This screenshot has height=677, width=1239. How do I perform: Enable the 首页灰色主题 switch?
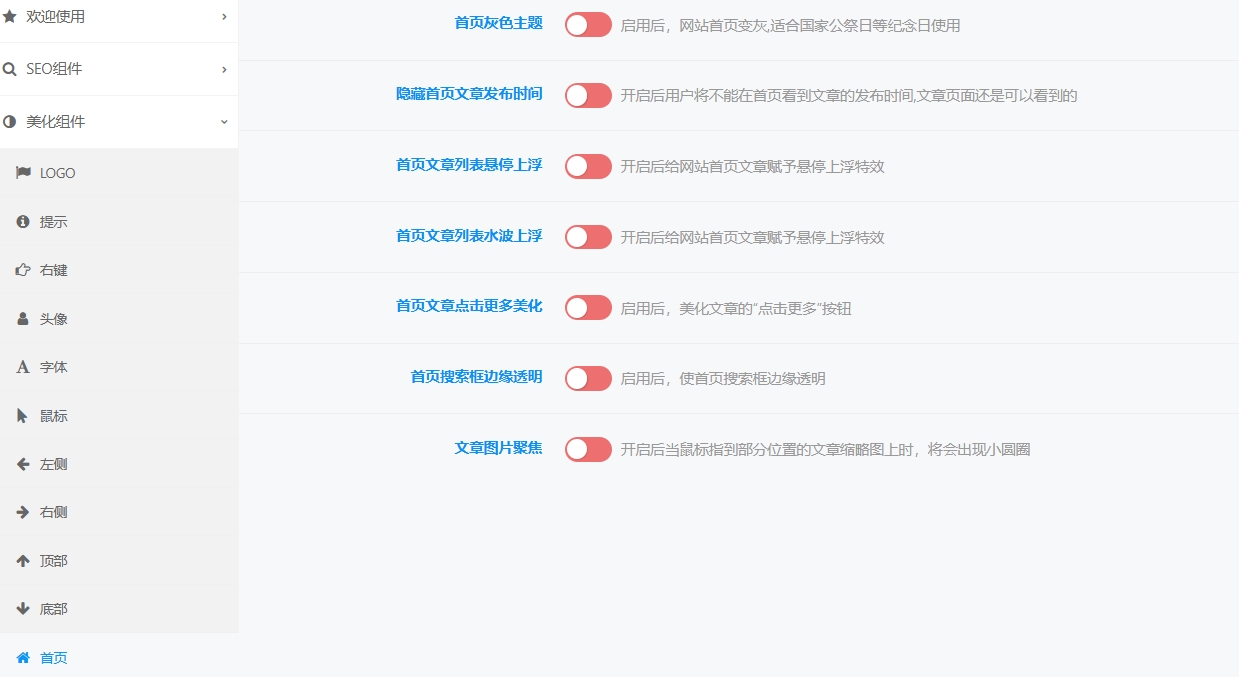(588, 25)
